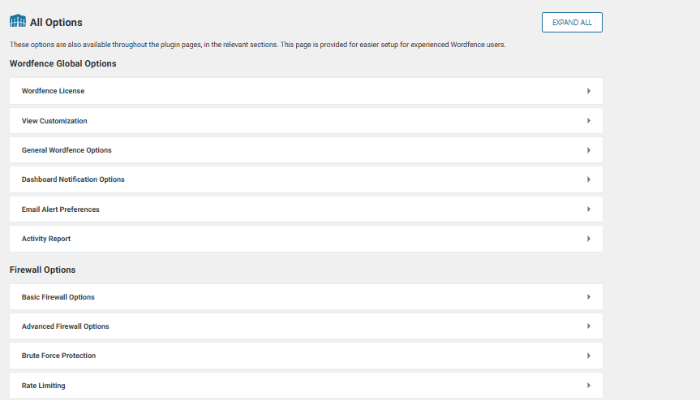700x400 pixels.
Task: Open the Email Alert Preferences title
Action: click(x=61, y=209)
